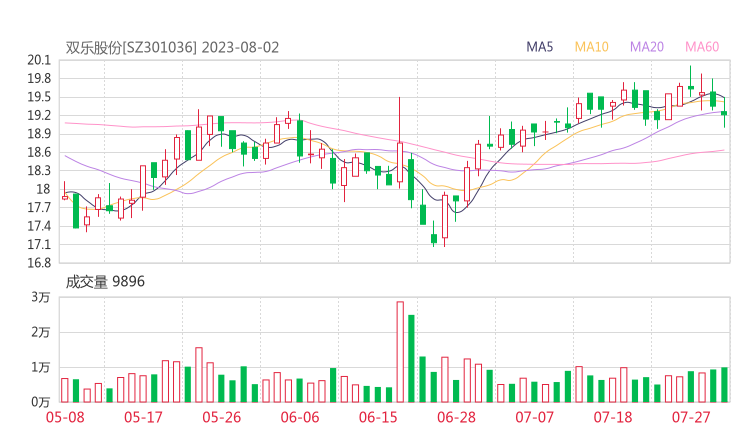Click the last green volume bar at the right edge

coord(724,385)
